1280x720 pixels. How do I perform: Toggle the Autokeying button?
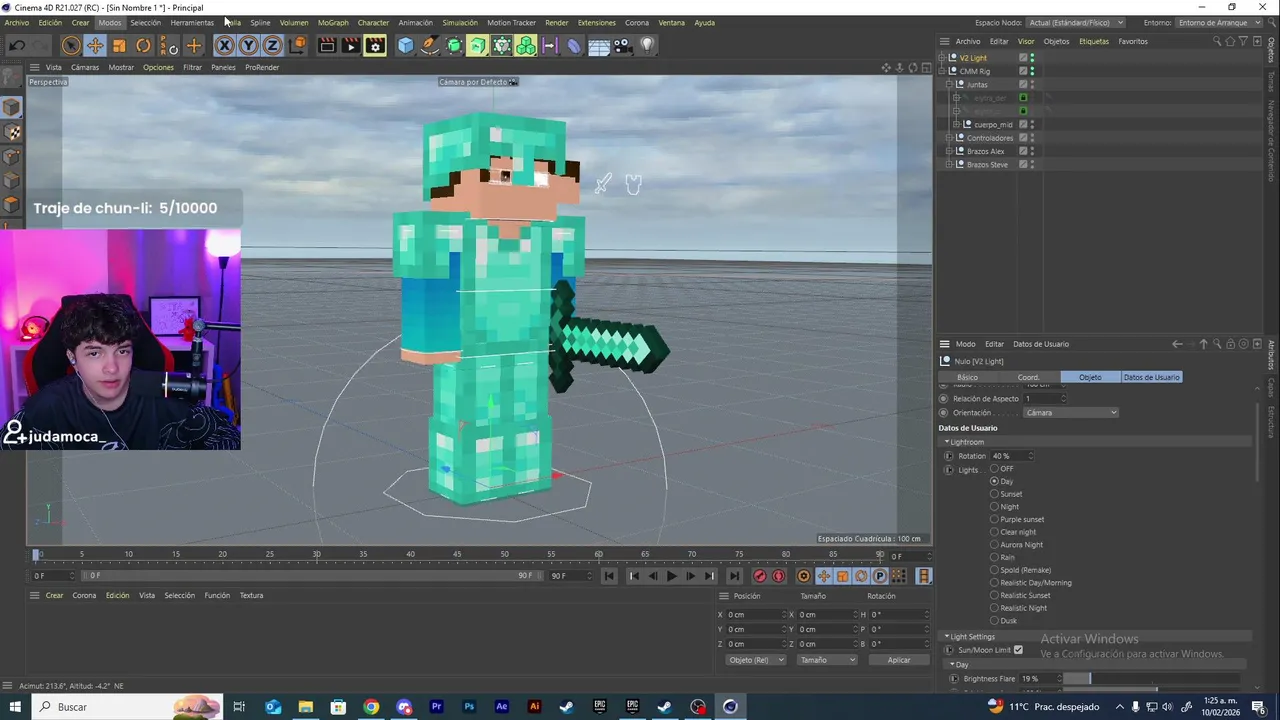point(779,576)
